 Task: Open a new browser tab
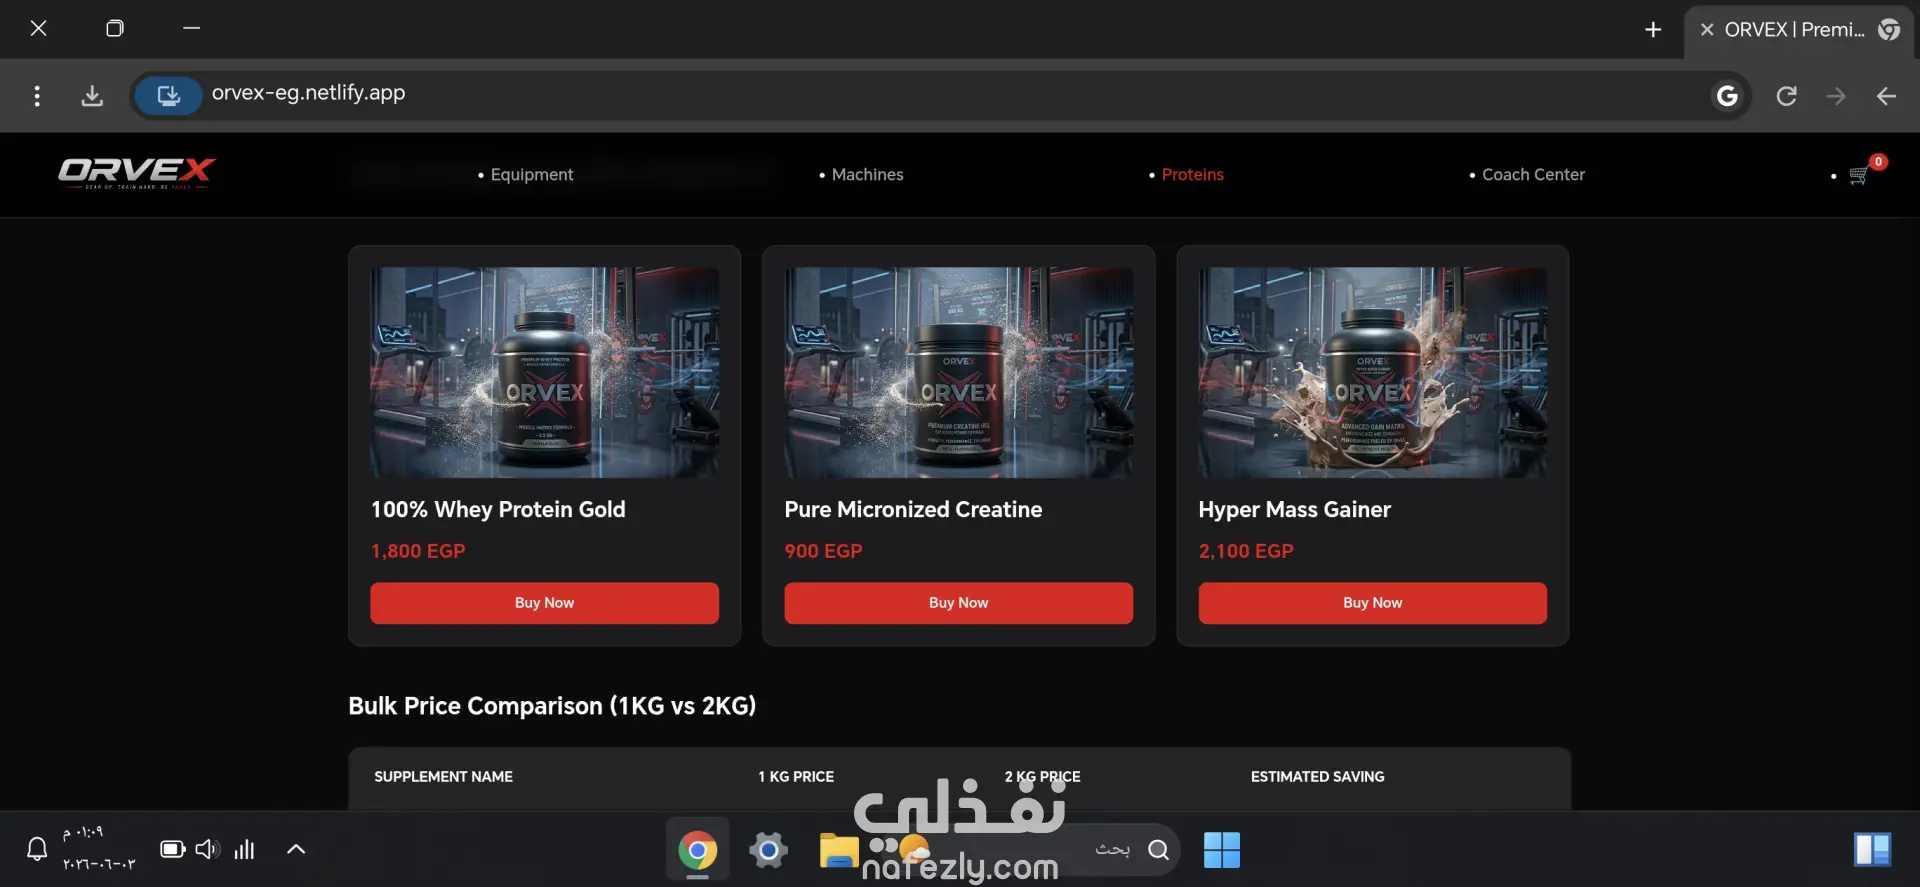(1653, 30)
